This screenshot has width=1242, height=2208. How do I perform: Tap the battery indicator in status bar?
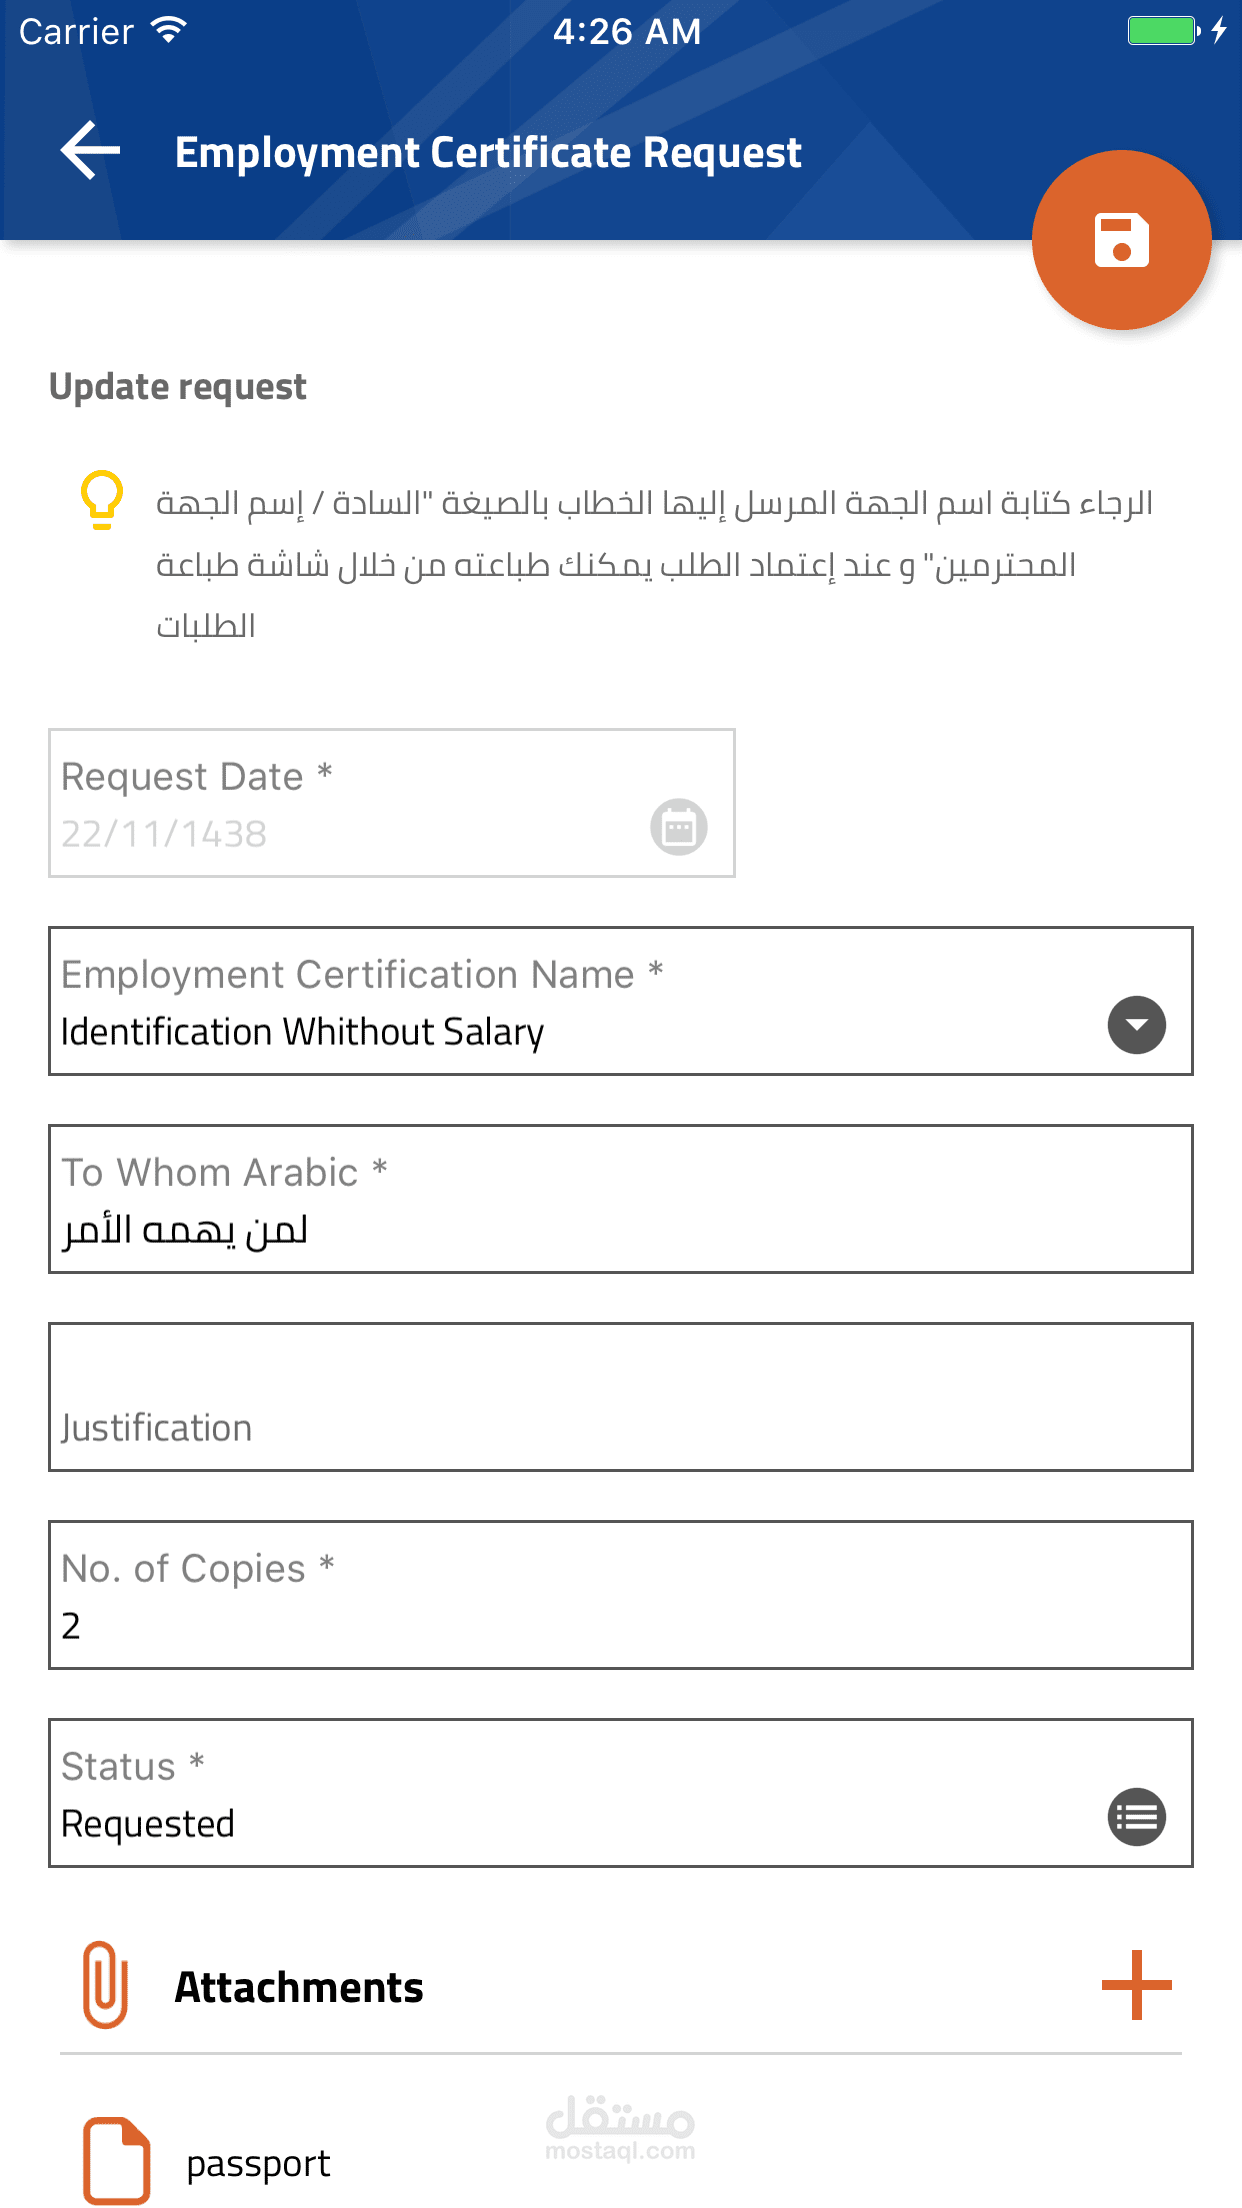(x=1163, y=31)
